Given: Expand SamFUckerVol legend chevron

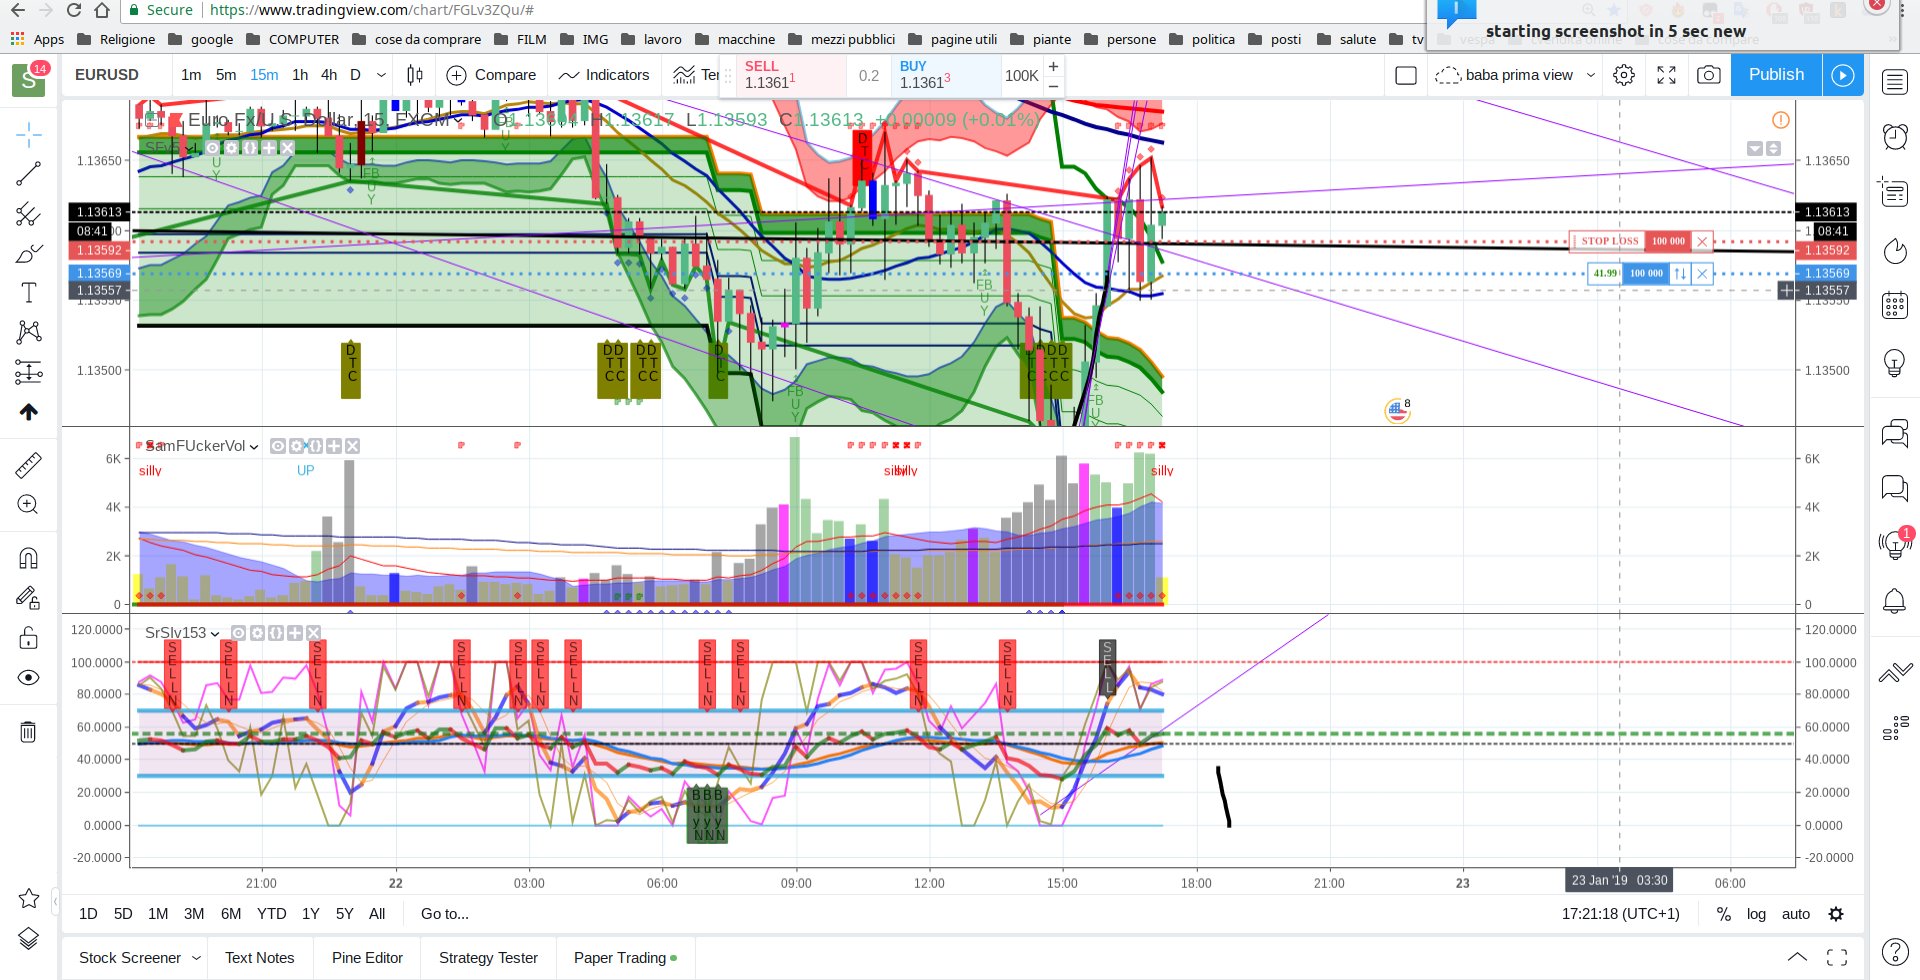Looking at the screenshot, I should click(x=254, y=447).
